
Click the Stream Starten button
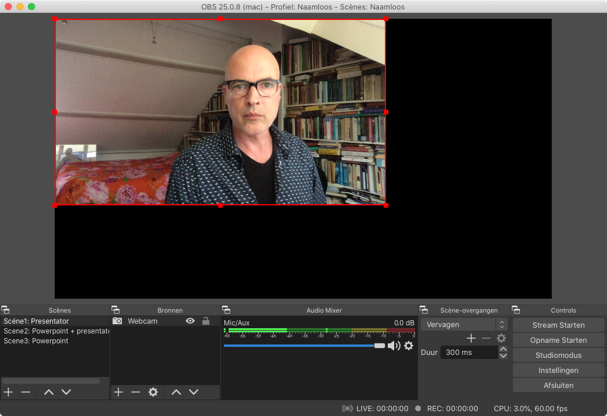pos(558,325)
